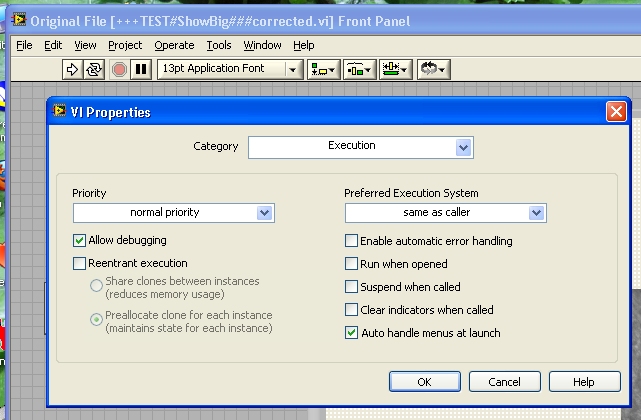Open the File menu
This screenshot has height=420, width=641.
coord(24,45)
